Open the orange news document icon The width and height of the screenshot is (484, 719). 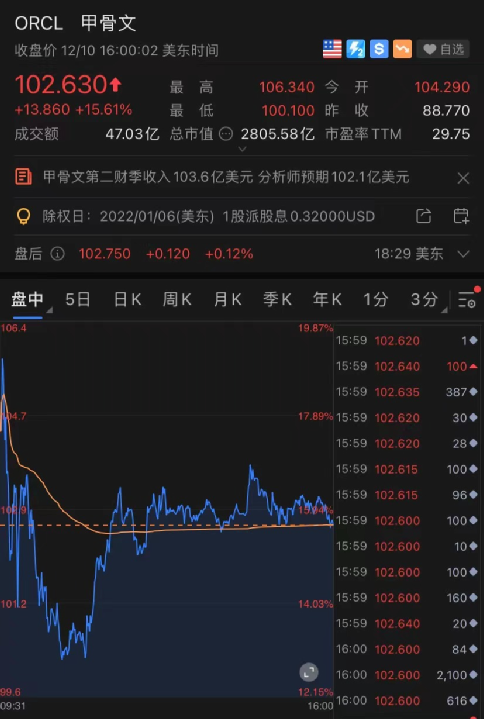(23, 177)
